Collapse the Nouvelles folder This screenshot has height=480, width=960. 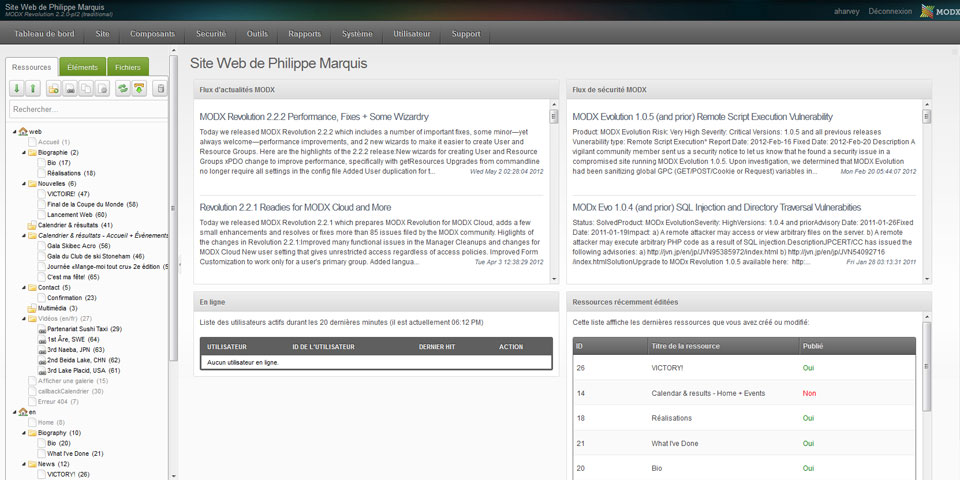tap(24, 184)
